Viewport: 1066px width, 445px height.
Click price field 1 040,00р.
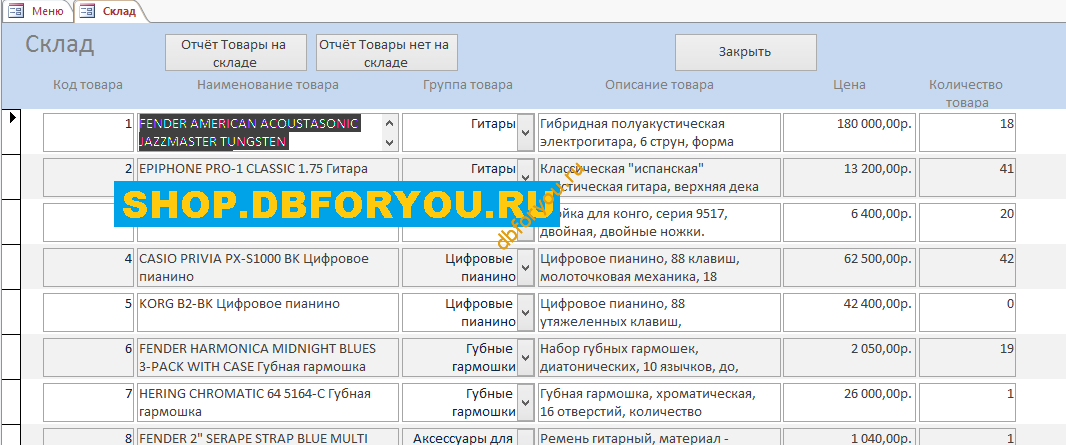848,437
